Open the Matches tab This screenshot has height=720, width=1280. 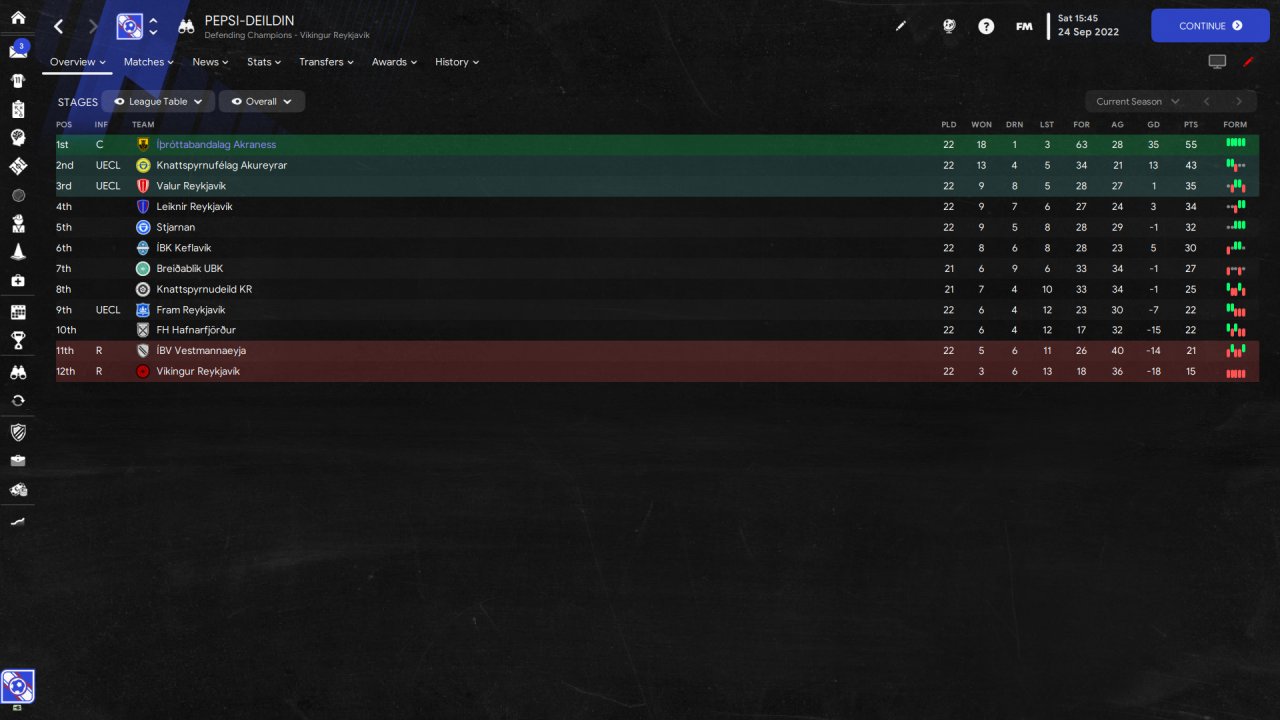(148, 62)
